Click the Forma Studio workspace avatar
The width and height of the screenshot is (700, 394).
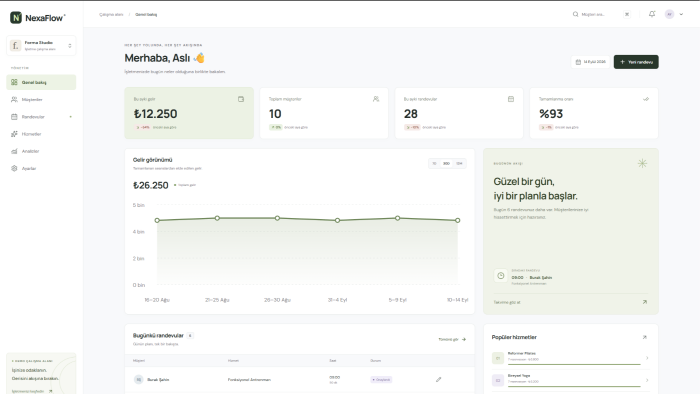coord(16,46)
